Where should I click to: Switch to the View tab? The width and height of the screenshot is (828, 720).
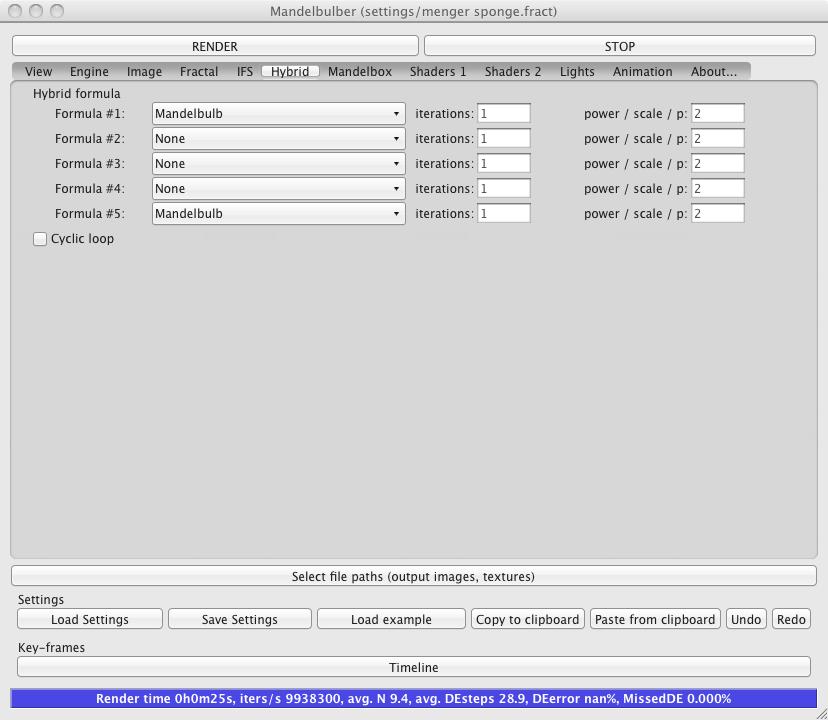(39, 72)
